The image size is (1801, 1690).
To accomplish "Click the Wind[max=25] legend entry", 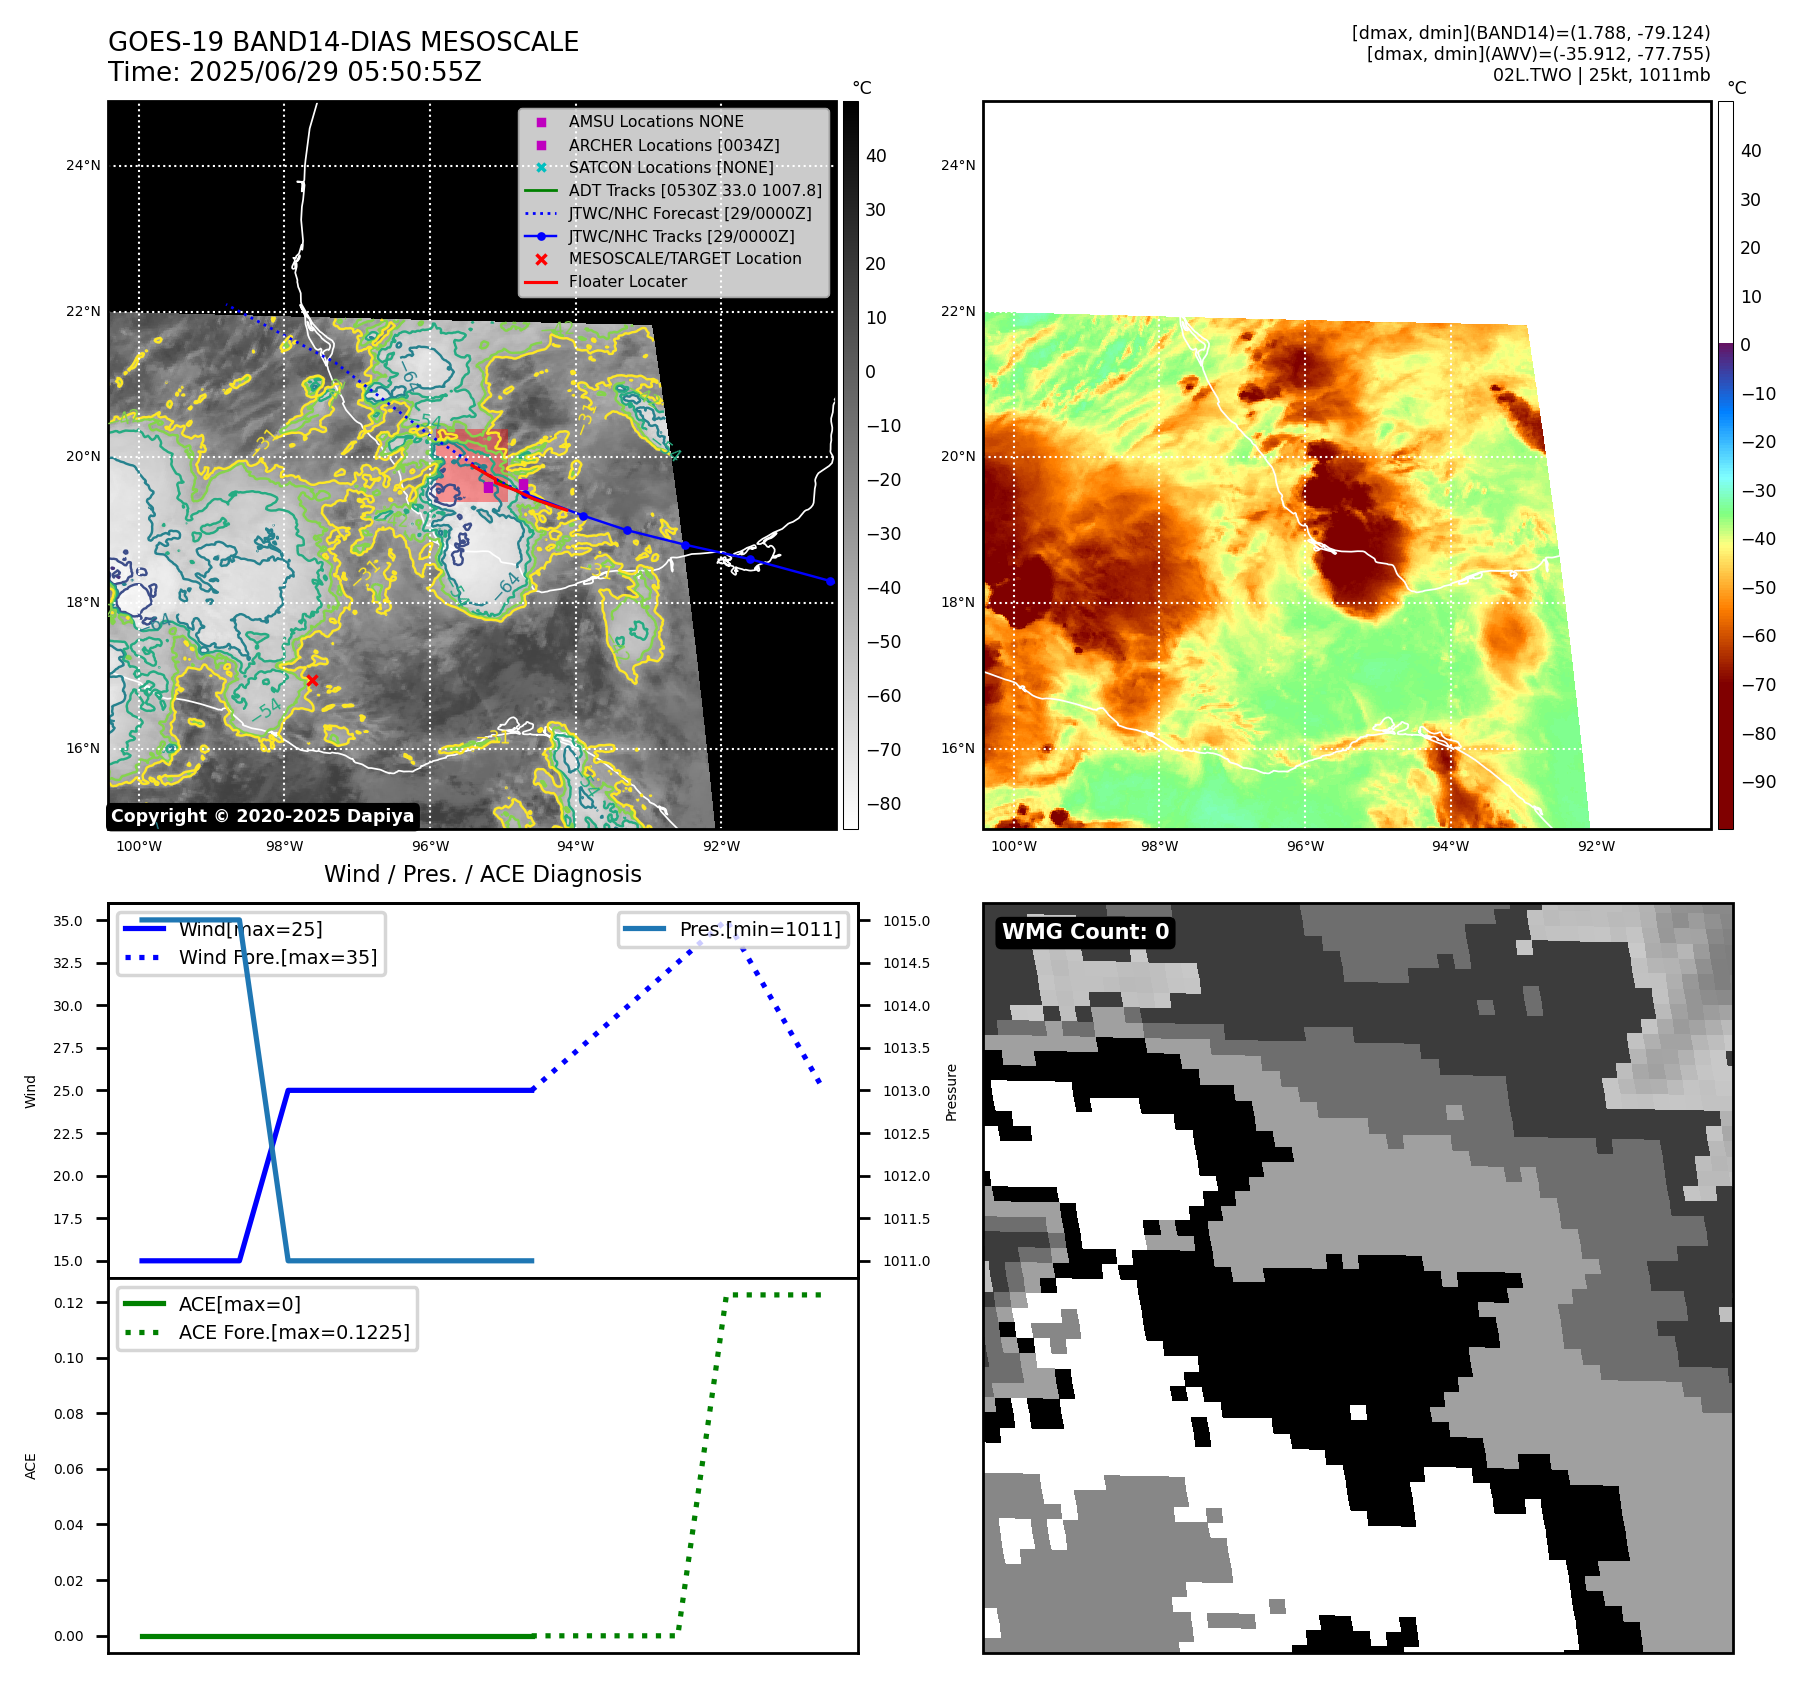I will pyautogui.click(x=250, y=929).
